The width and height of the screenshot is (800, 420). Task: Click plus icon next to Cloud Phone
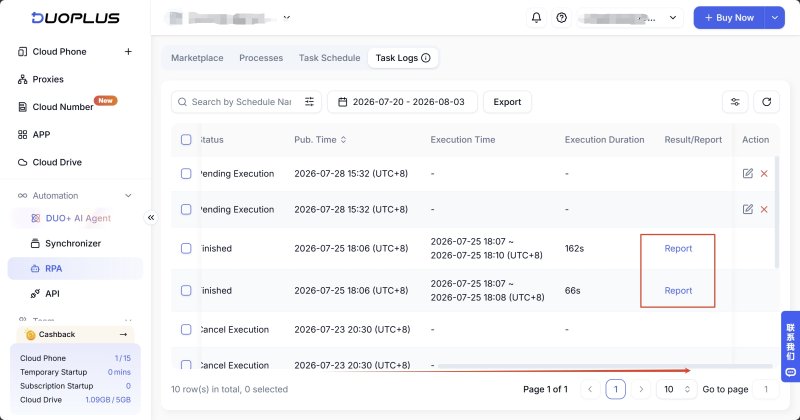[x=128, y=52]
